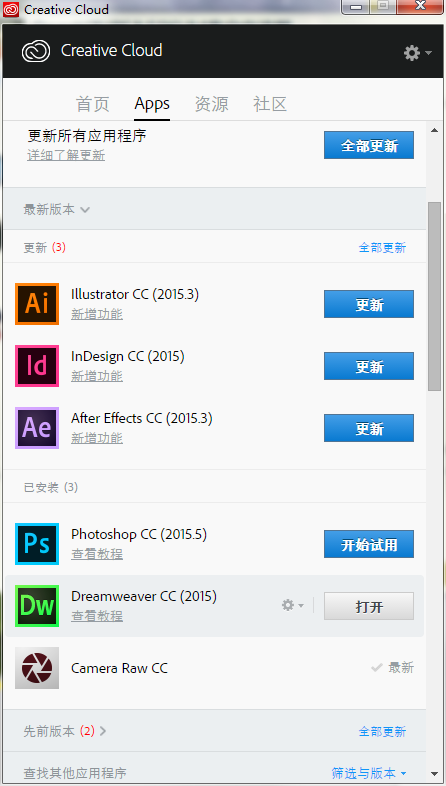Switch to the 资源 tab

(x=211, y=104)
